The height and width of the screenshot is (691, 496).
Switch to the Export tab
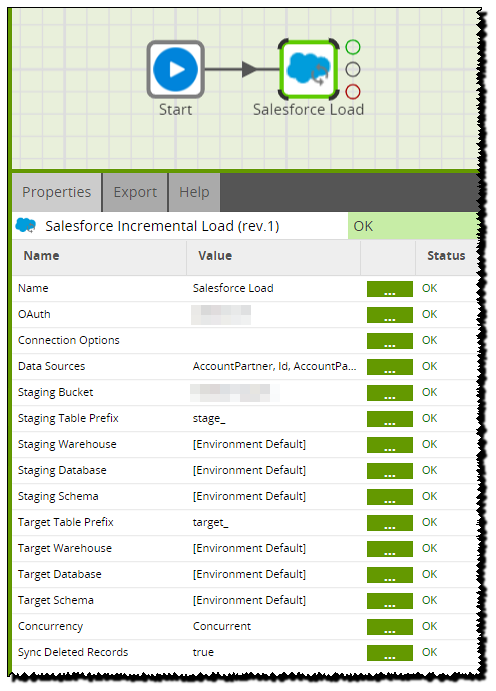[x=135, y=192]
